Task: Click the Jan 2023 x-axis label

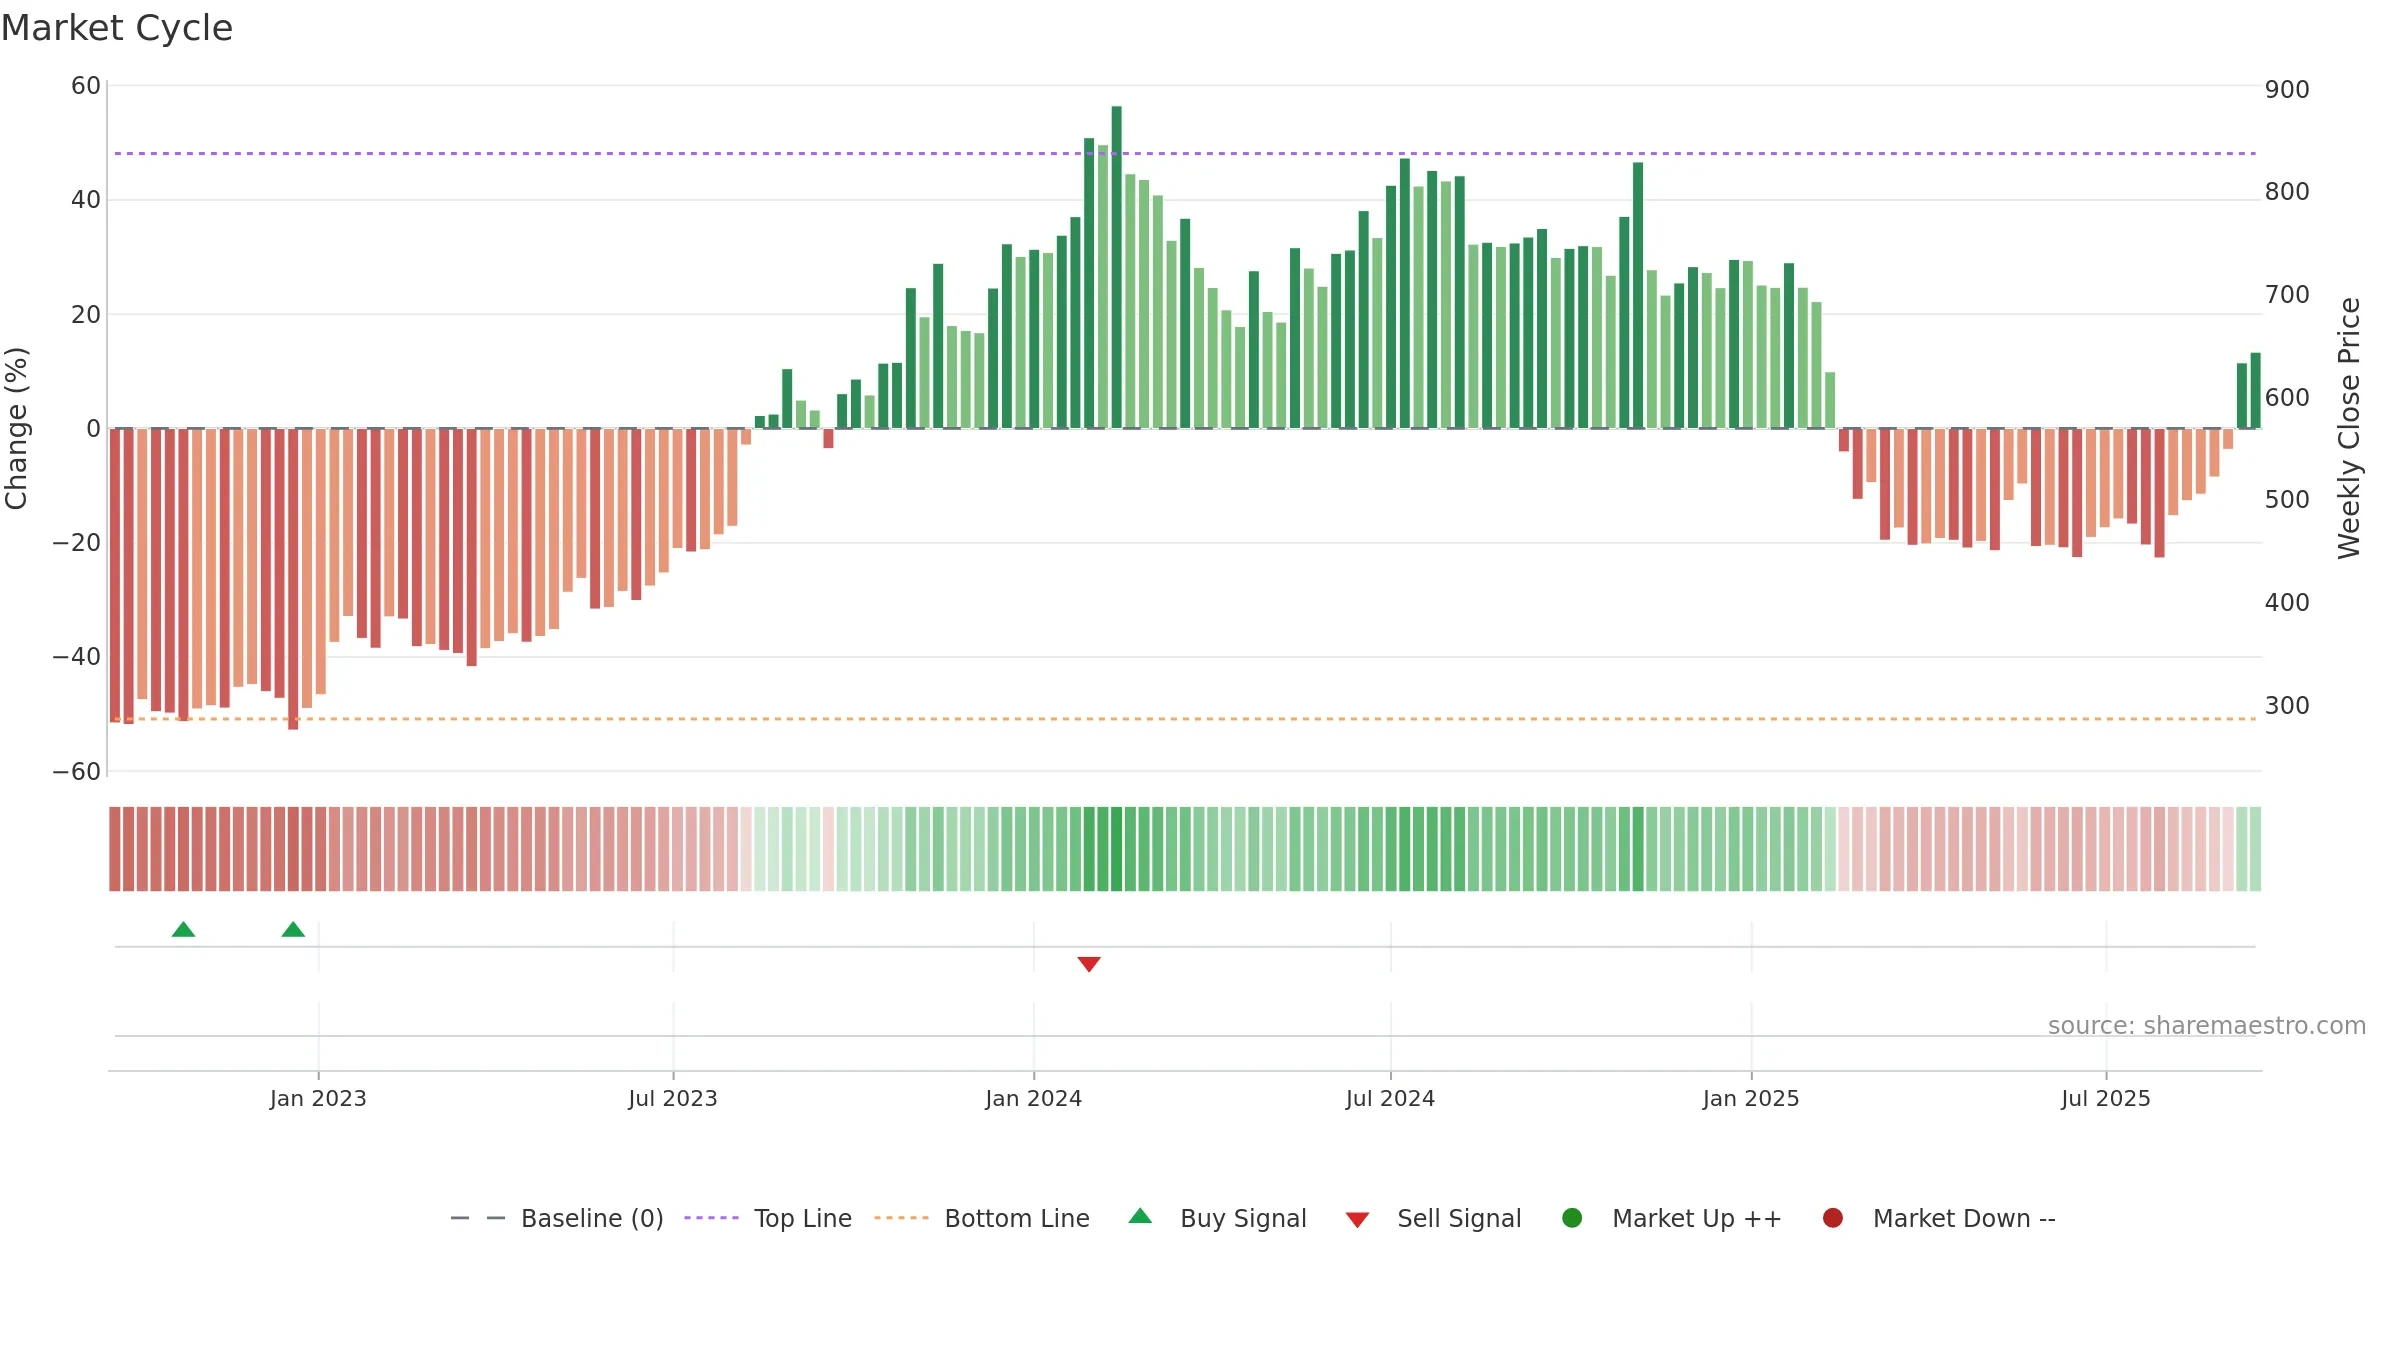Action: click(318, 1098)
